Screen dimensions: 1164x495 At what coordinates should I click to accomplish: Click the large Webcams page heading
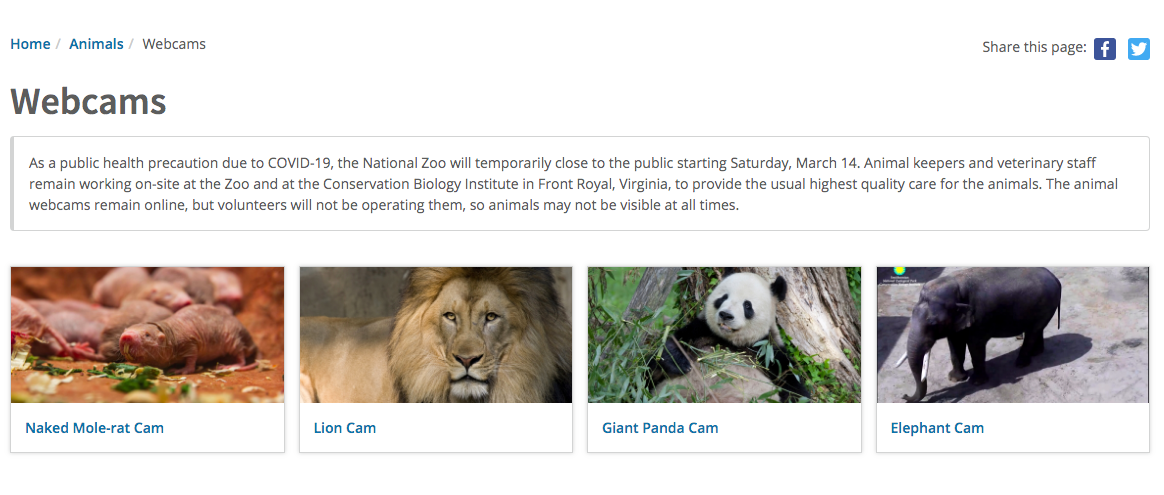point(88,102)
